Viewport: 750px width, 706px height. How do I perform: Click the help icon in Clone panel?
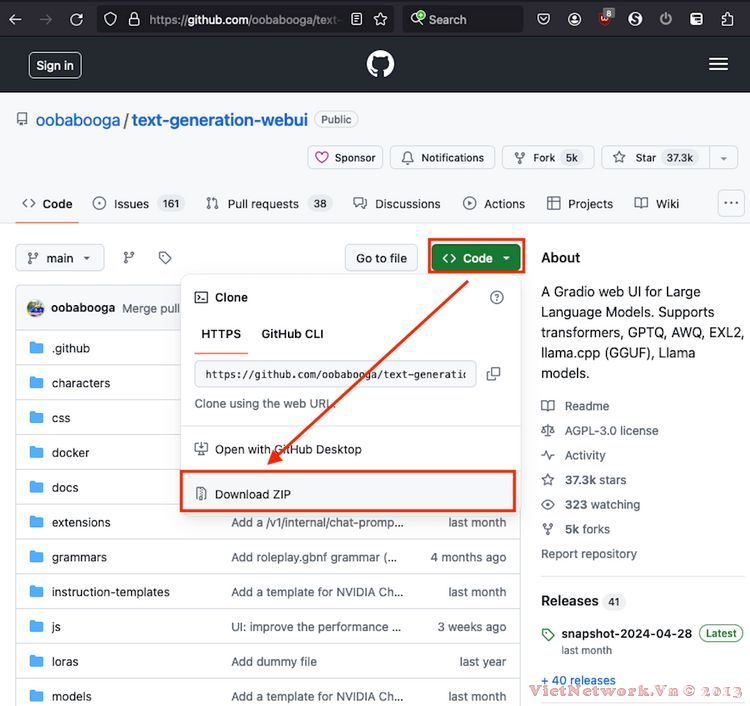click(497, 297)
